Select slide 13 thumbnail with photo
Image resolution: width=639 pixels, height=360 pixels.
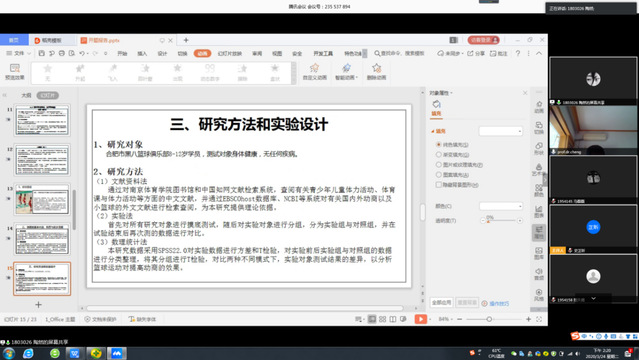click(42, 199)
